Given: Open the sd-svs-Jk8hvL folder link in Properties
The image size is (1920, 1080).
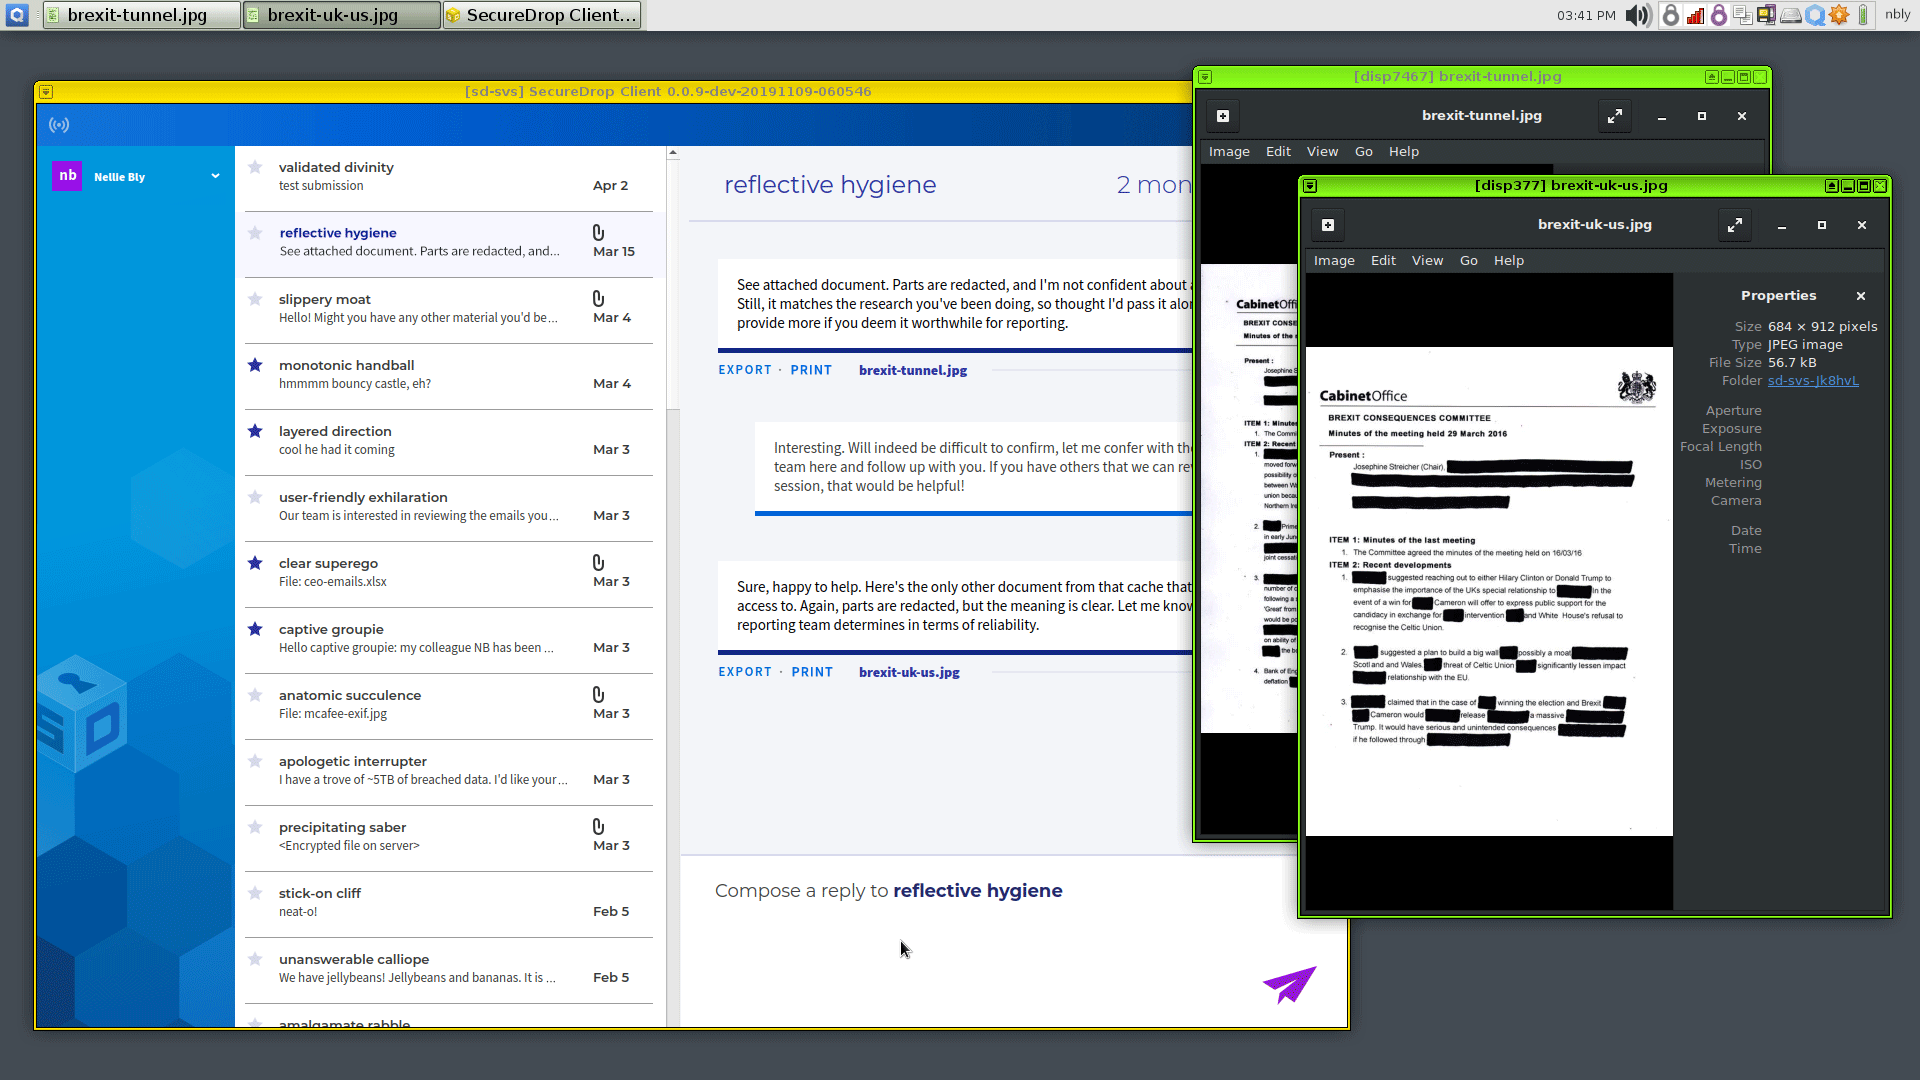Looking at the screenshot, I should click(1814, 380).
